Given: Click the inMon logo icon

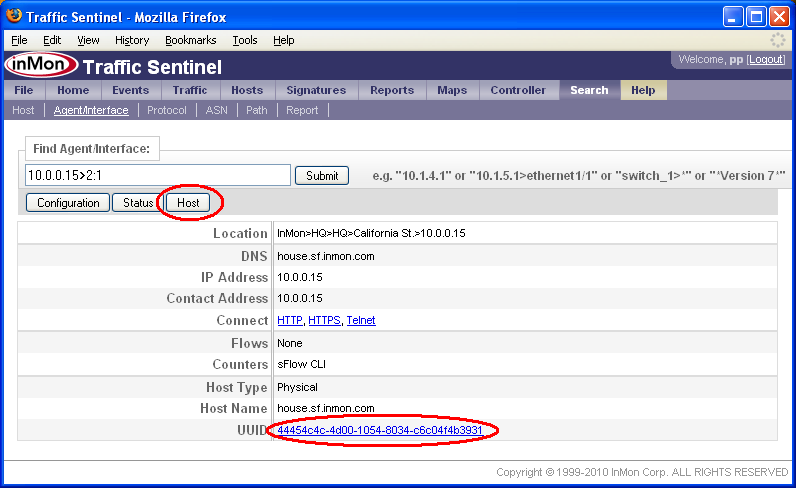Looking at the screenshot, I should pos(40,67).
